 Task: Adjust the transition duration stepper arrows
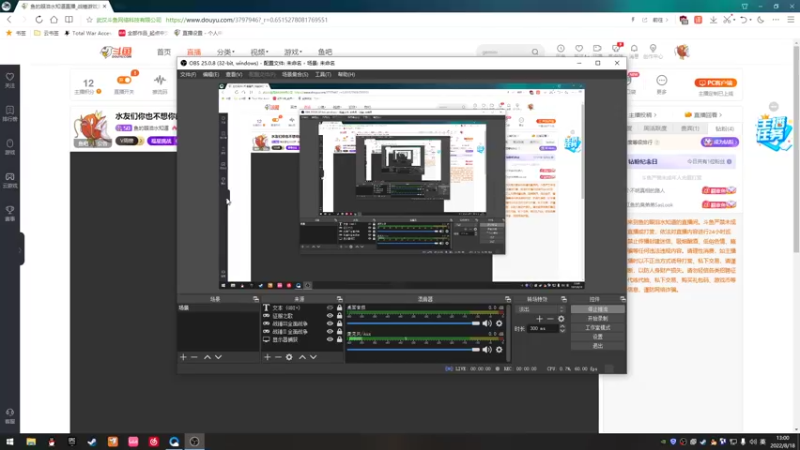(x=562, y=329)
